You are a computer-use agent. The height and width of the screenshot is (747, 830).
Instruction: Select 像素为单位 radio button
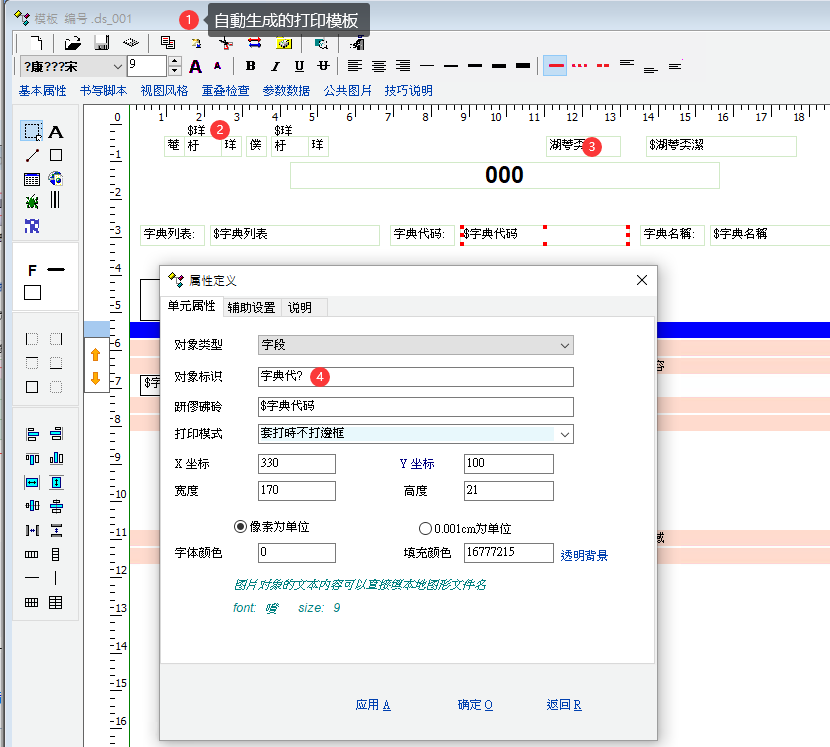pyautogui.click(x=240, y=527)
